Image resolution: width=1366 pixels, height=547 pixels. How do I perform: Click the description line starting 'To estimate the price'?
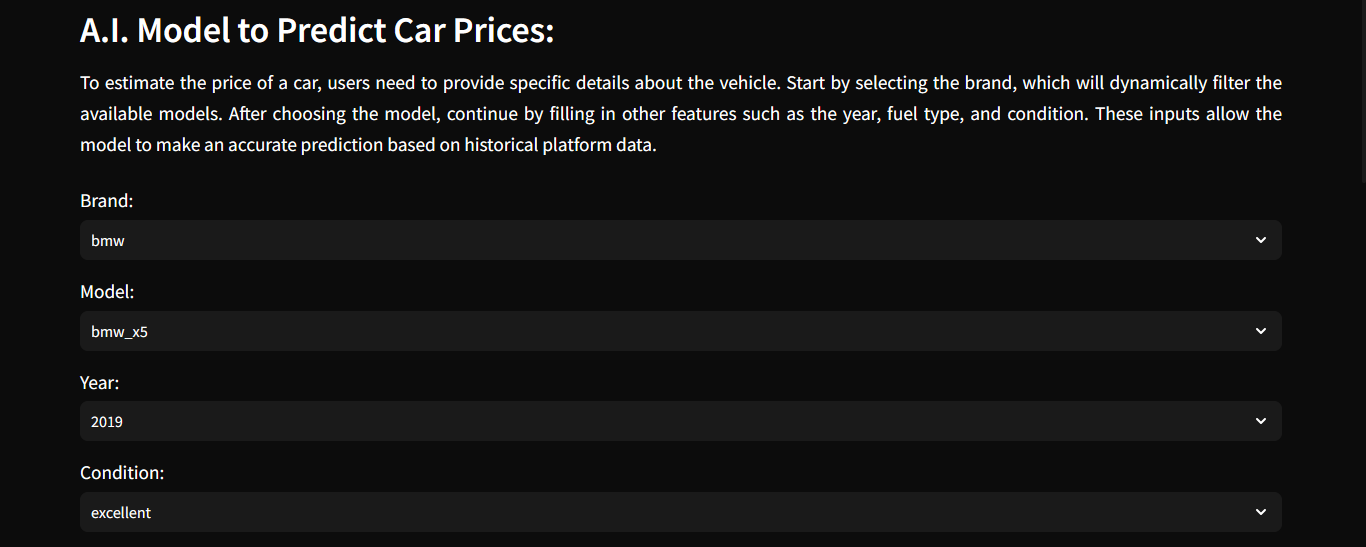coord(680,83)
